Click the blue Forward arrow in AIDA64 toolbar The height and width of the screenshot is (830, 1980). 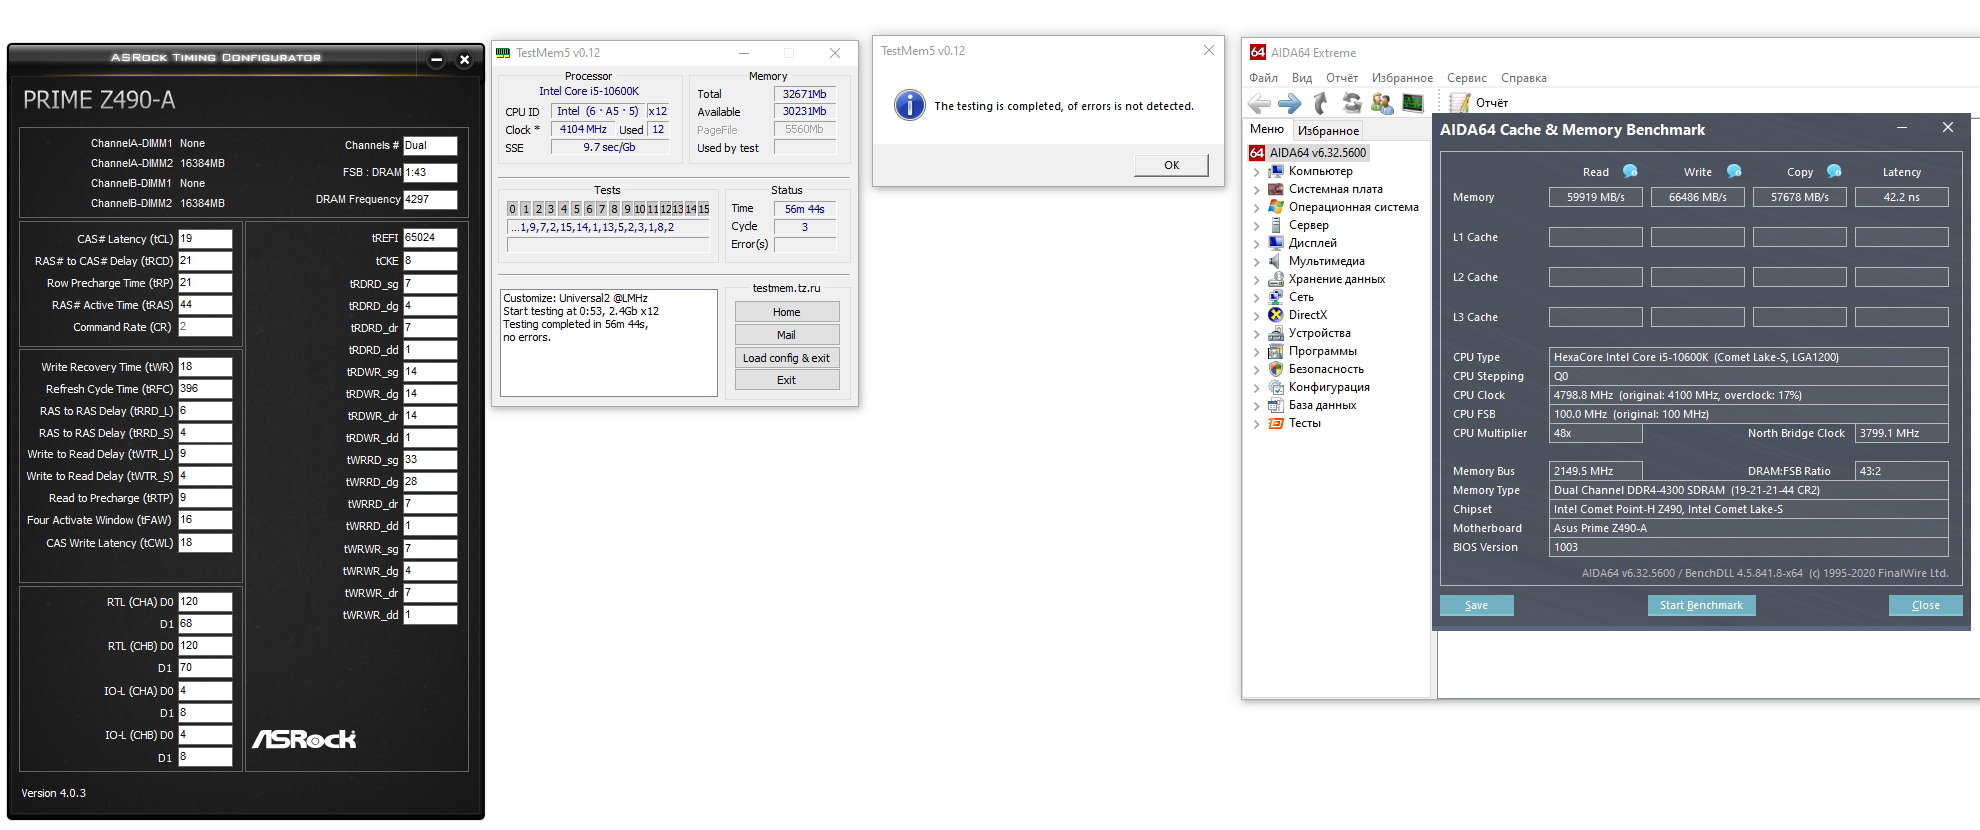[1290, 103]
